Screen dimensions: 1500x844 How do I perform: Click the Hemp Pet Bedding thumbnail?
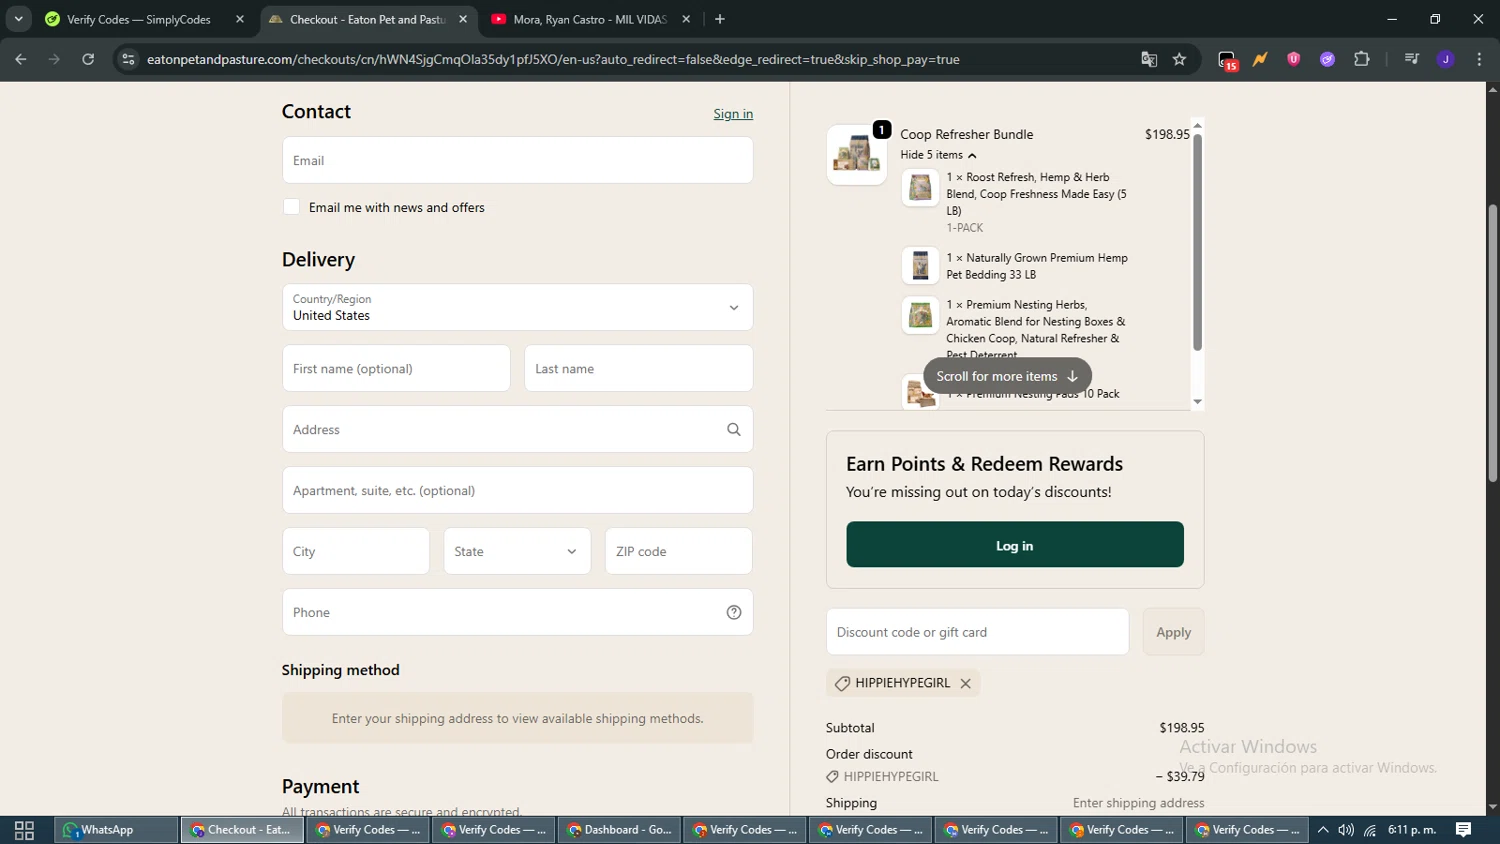[920, 266]
